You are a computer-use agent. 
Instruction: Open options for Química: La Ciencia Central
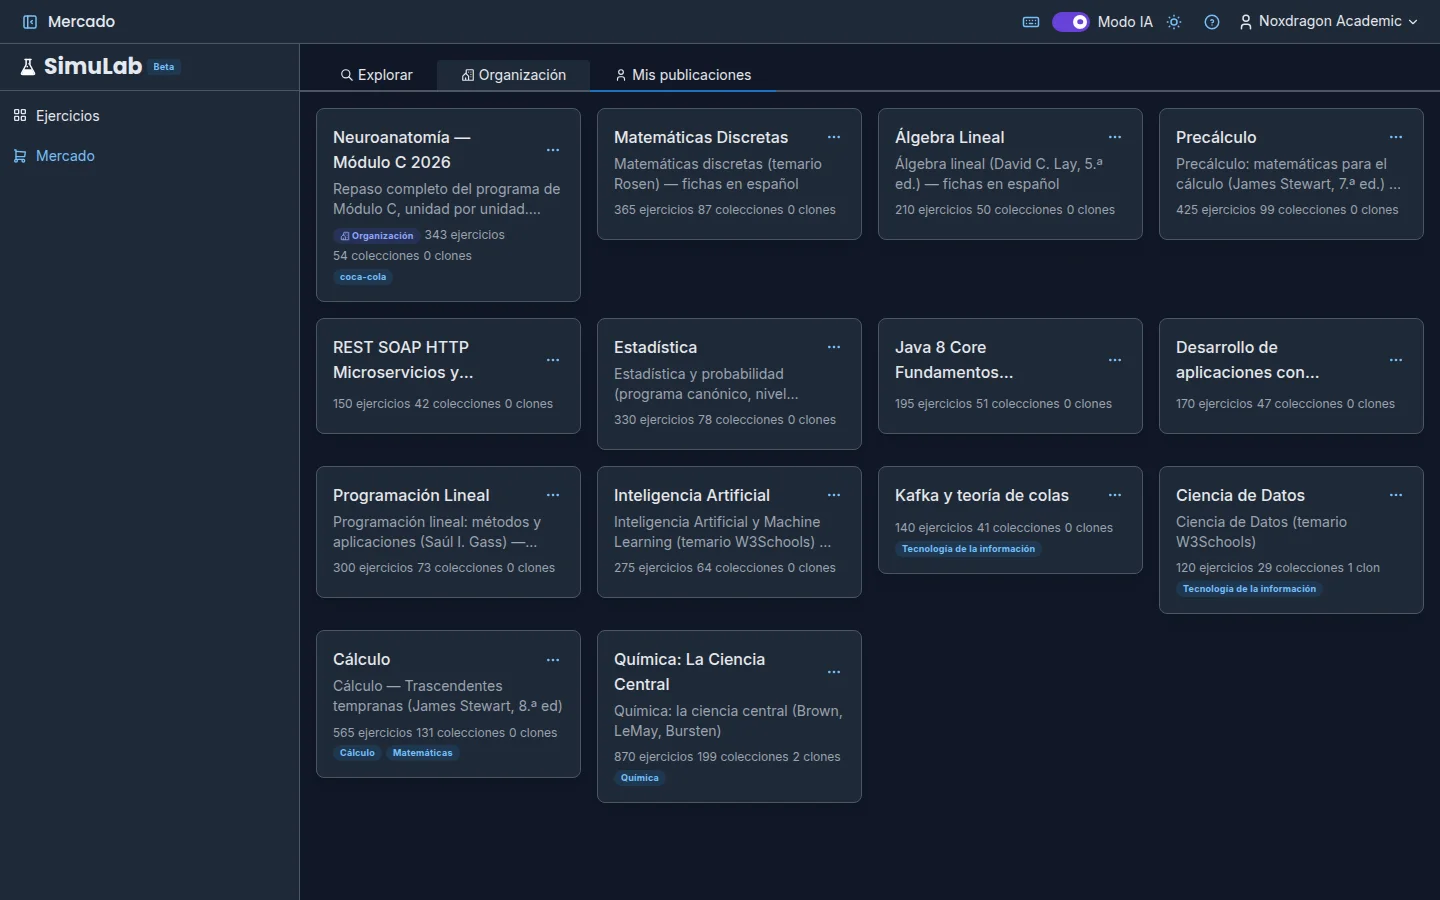tap(834, 672)
